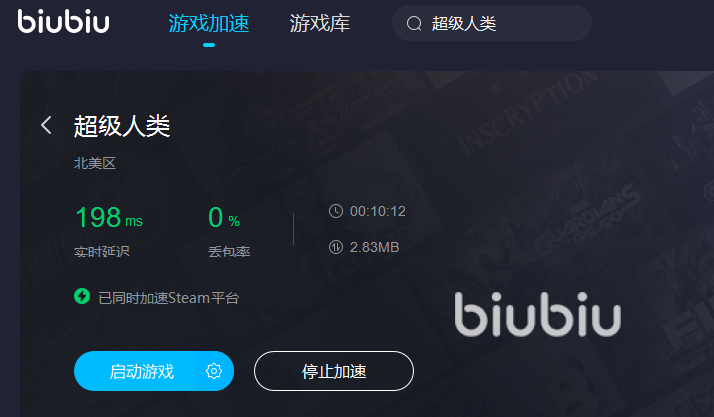Open launch settings gear icon
Viewport: 714px width, 417px height.
pyautogui.click(x=214, y=371)
